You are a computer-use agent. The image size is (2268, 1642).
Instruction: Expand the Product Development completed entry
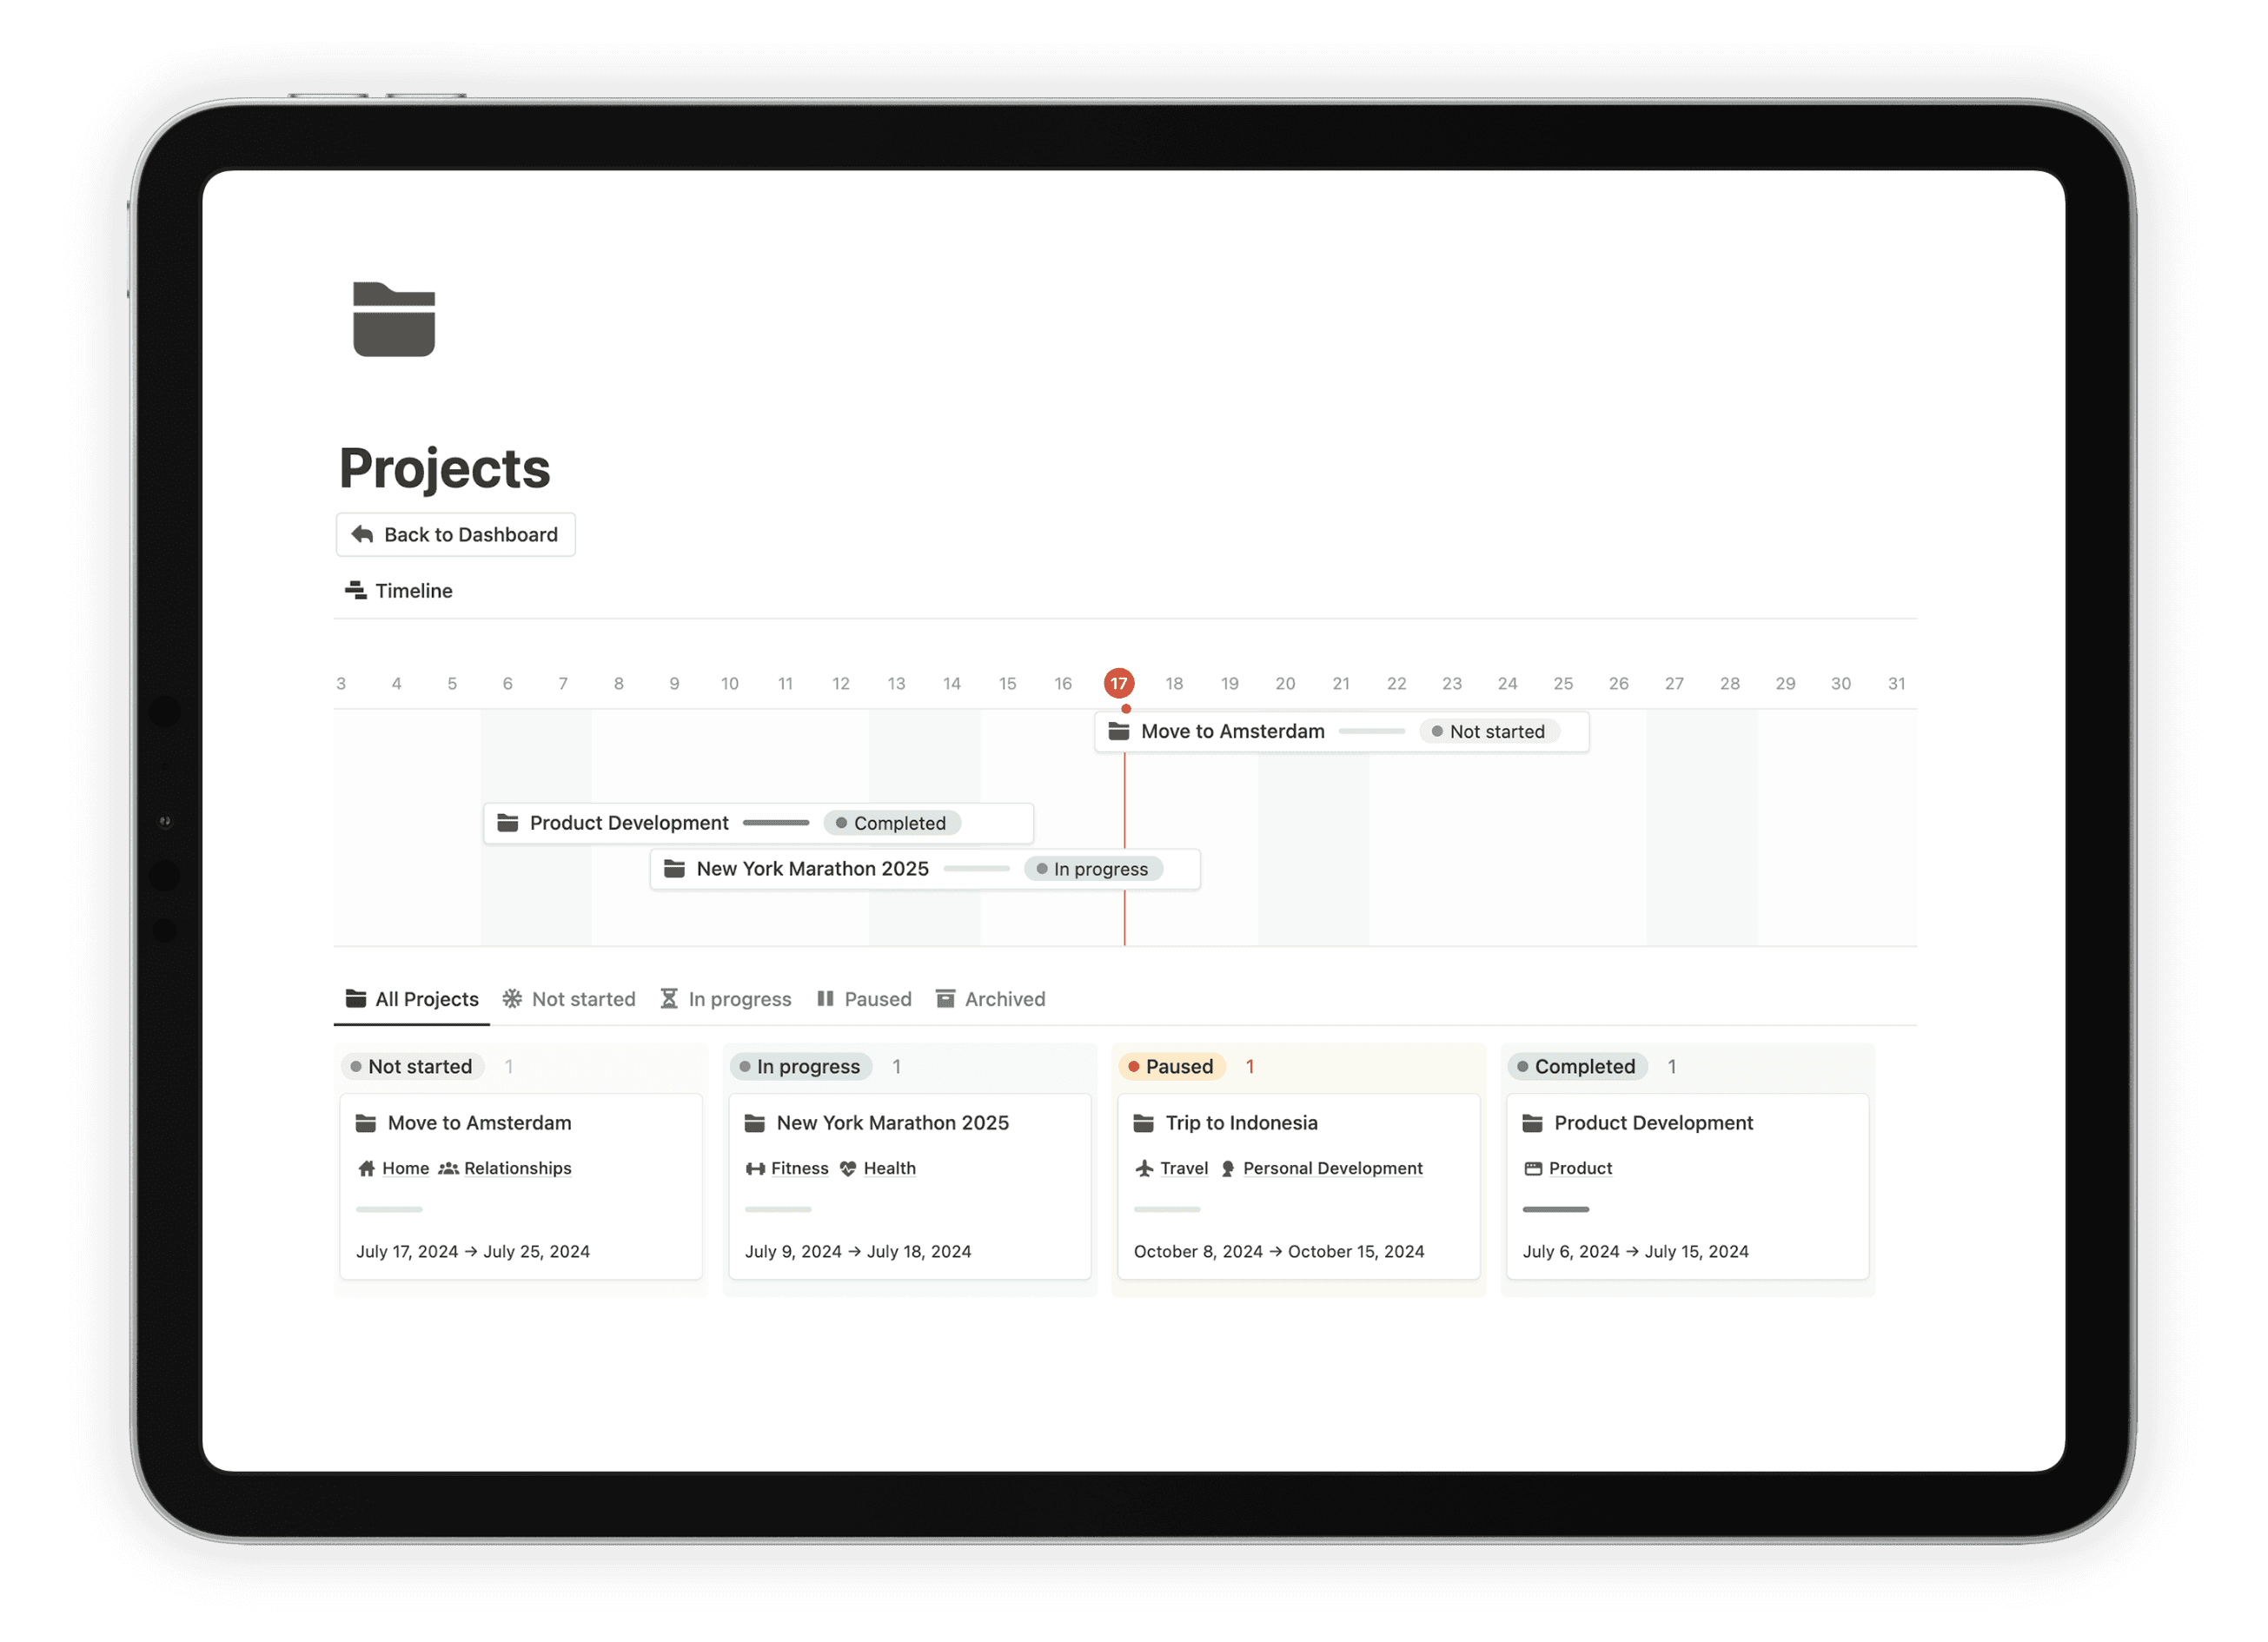click(x=1652, y=1121)
